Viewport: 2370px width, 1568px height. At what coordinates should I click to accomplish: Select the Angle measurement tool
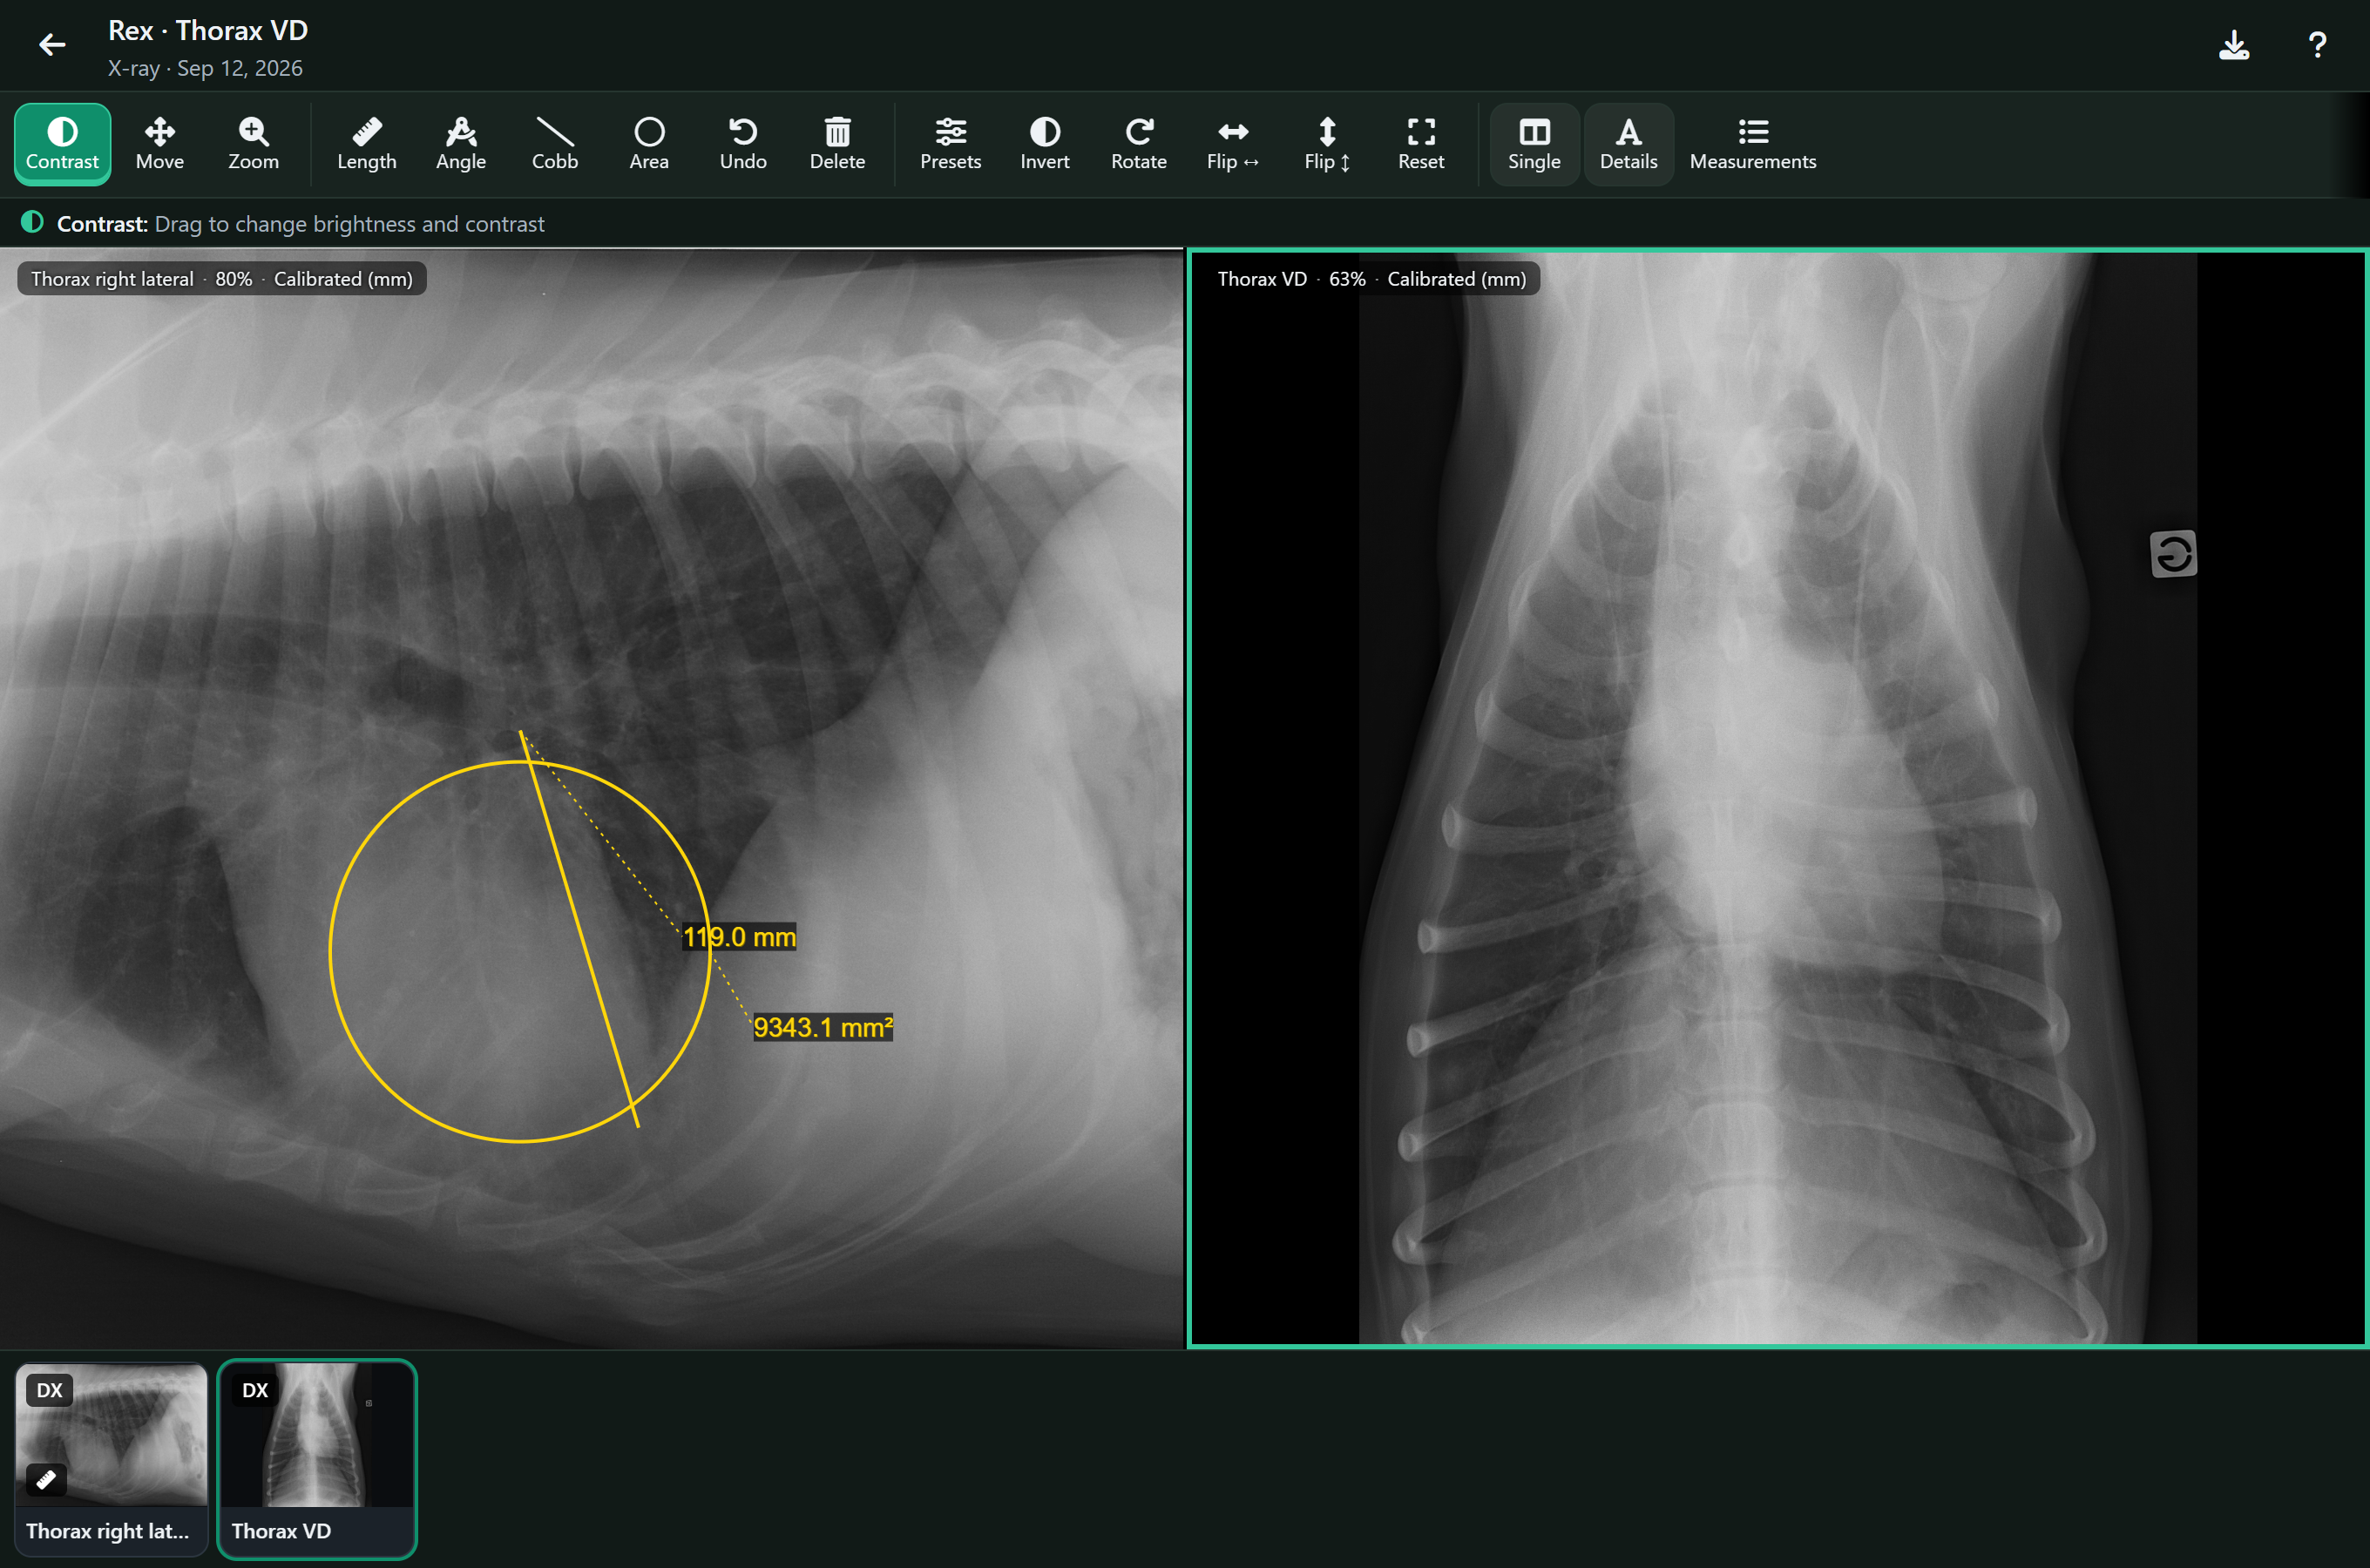461,145
